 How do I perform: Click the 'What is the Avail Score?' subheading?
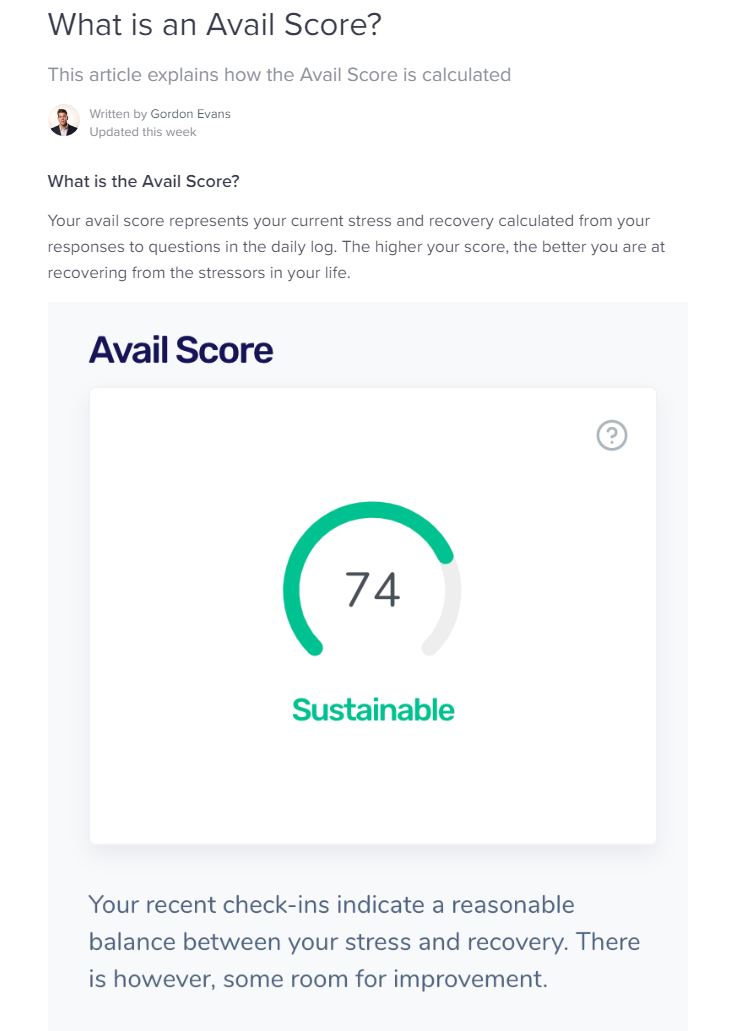[x=143, y=181]
